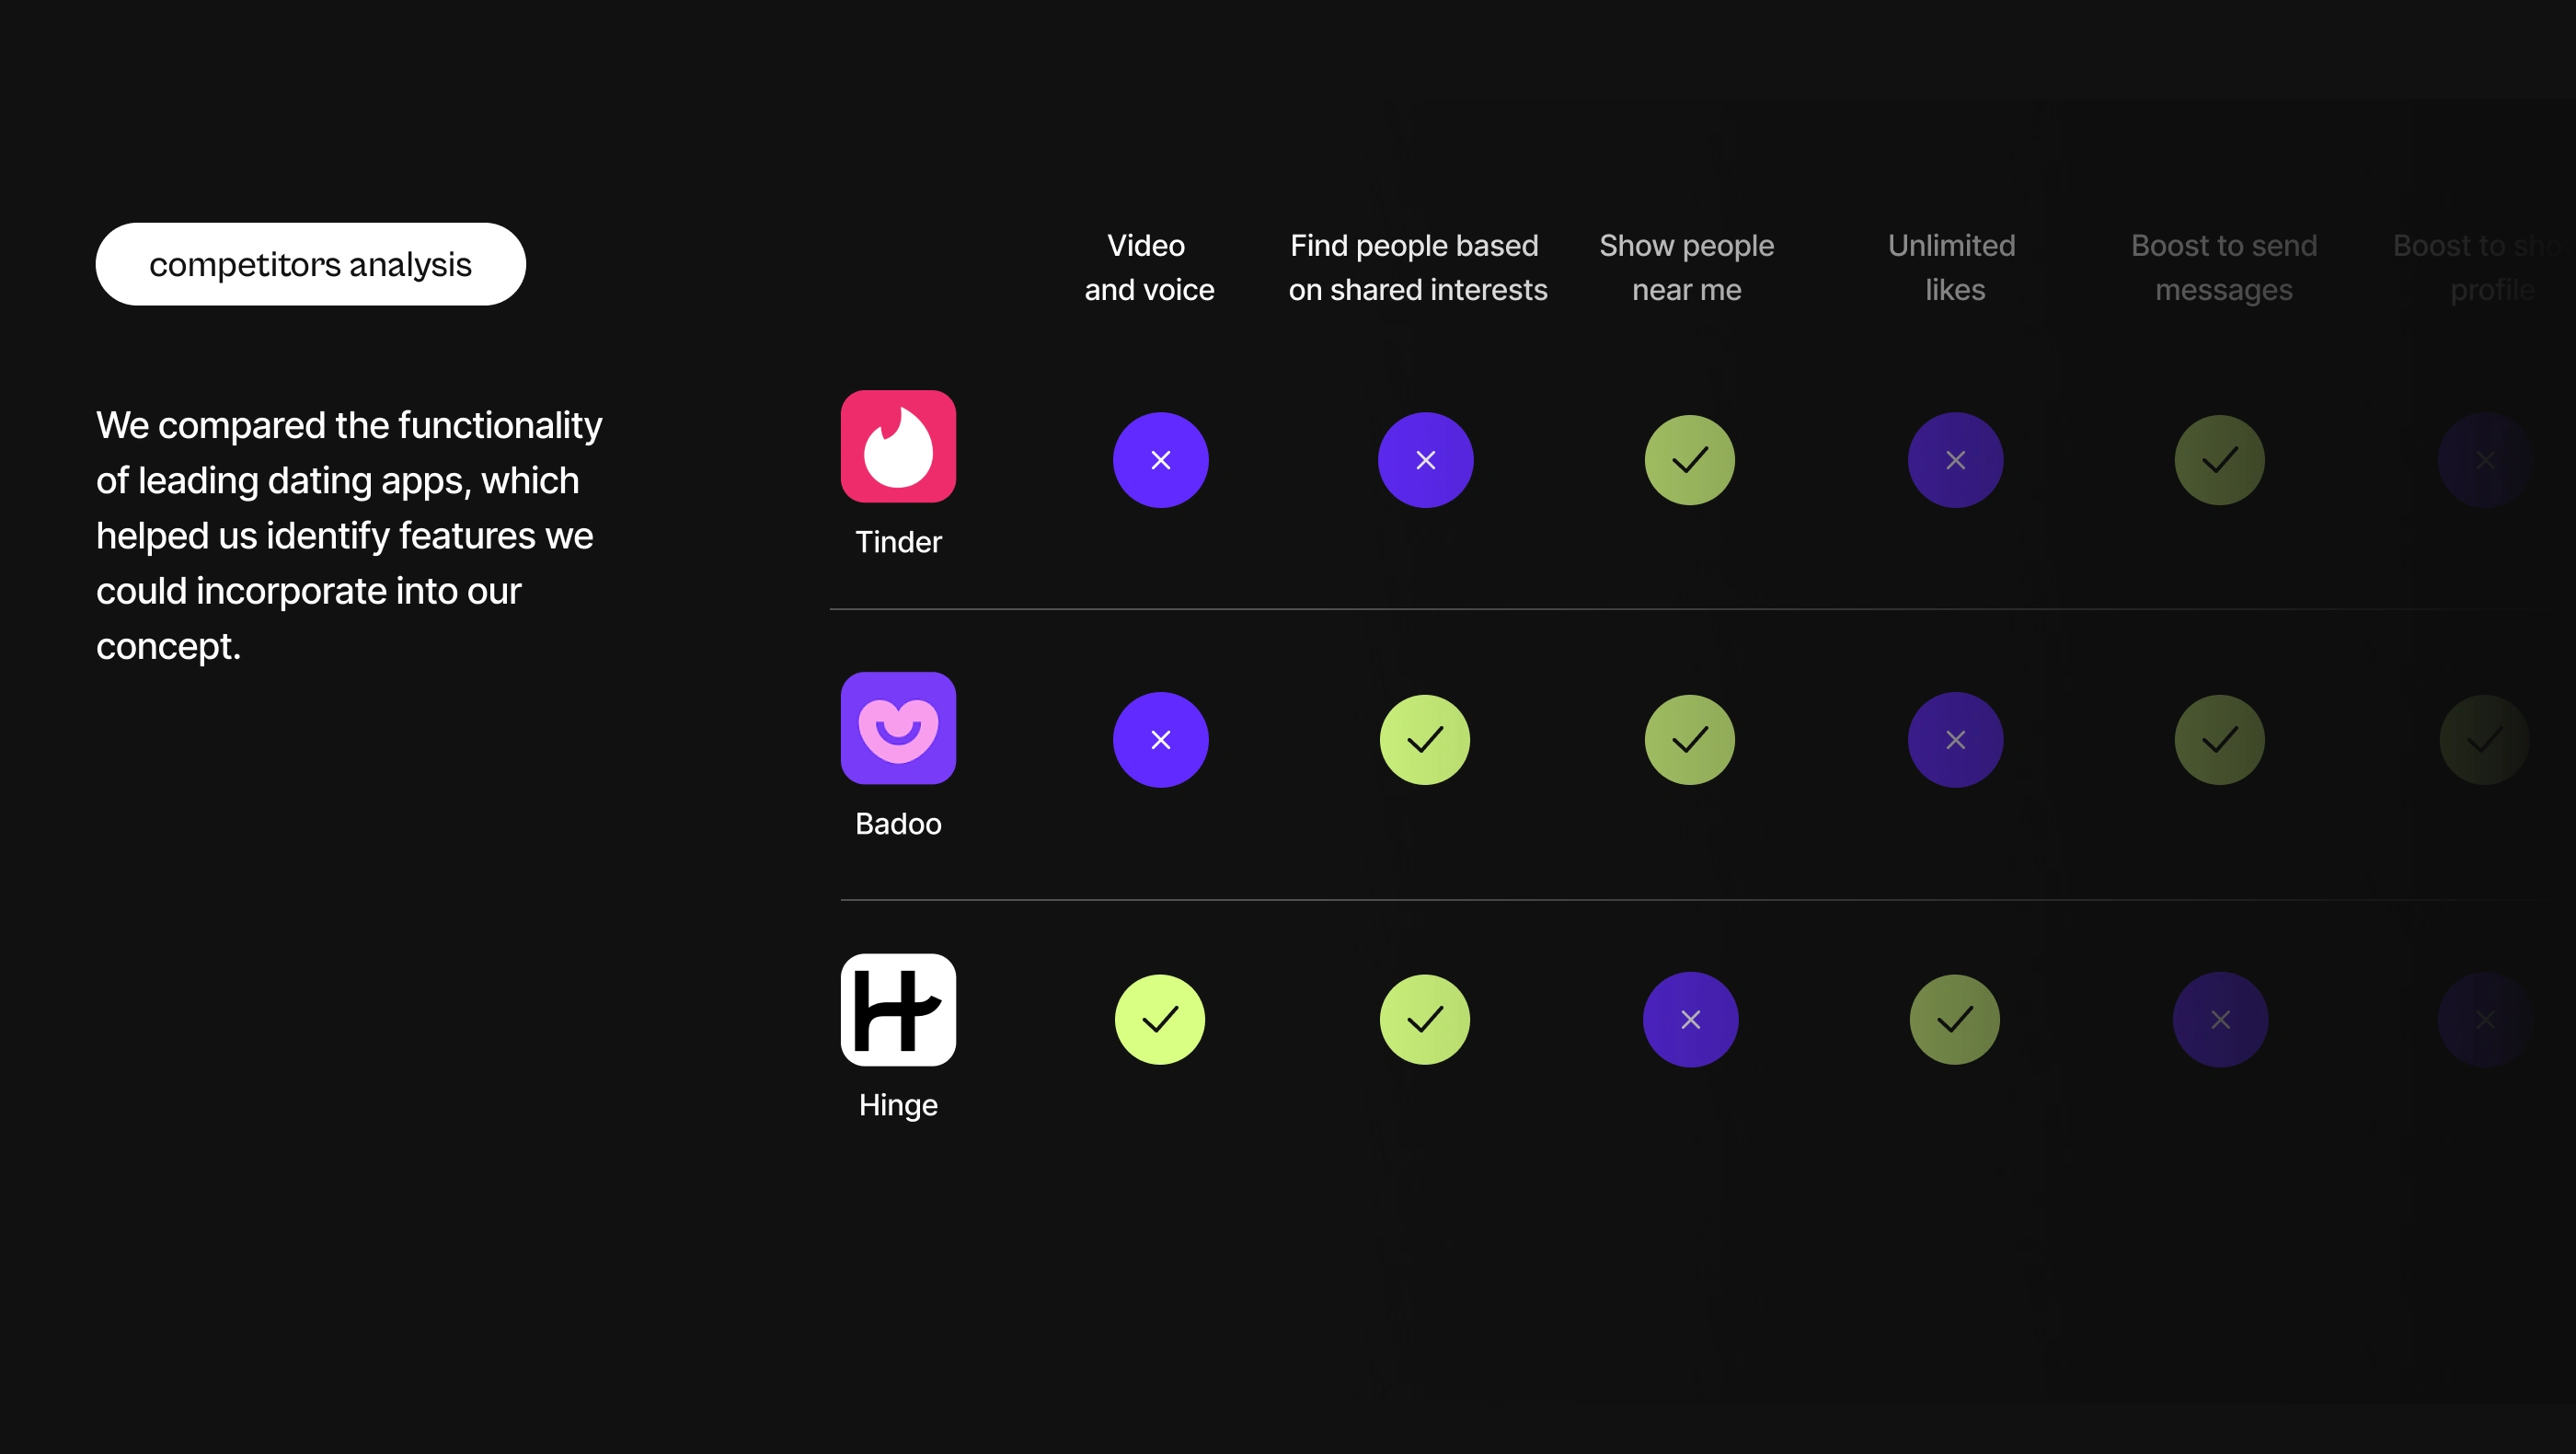Click the Show people near me header
The height and width of the screenshot is (1454, 2576).
pyautogui.click(x=1687, y=267)
